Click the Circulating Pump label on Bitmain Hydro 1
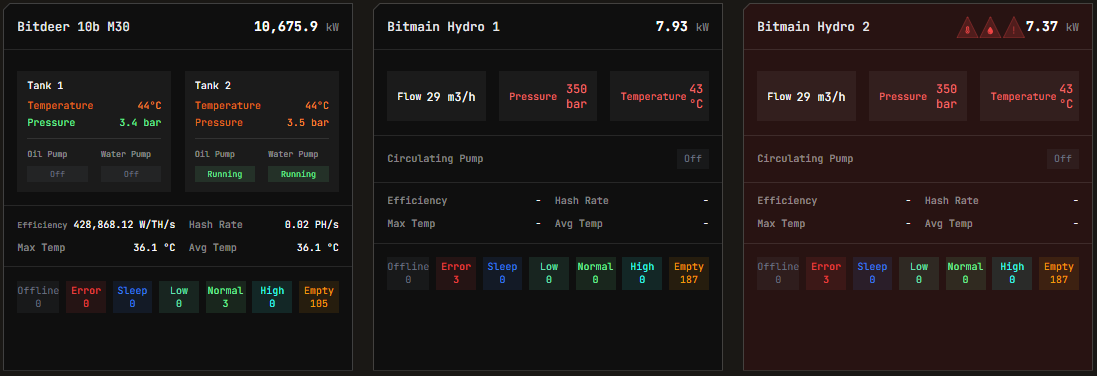Viewport: 1097px width, 376px height. click(x=435, y=159)
